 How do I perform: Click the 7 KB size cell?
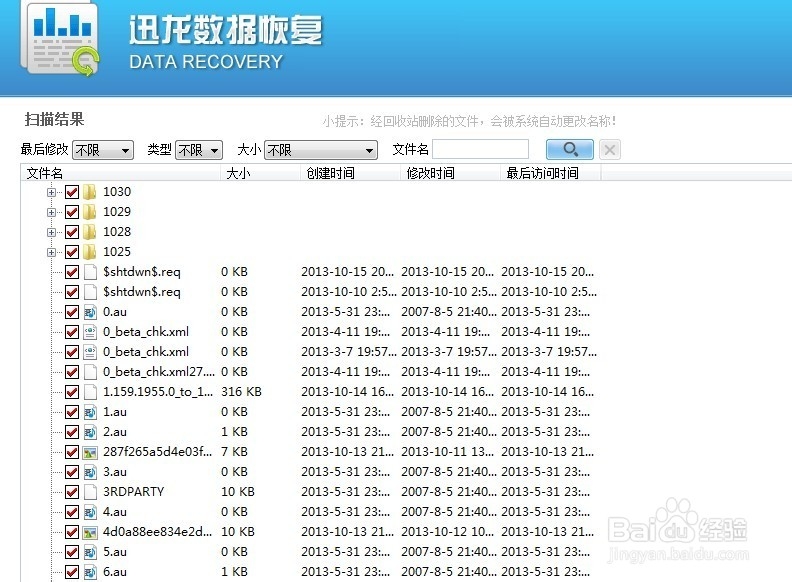coord(234,452)
